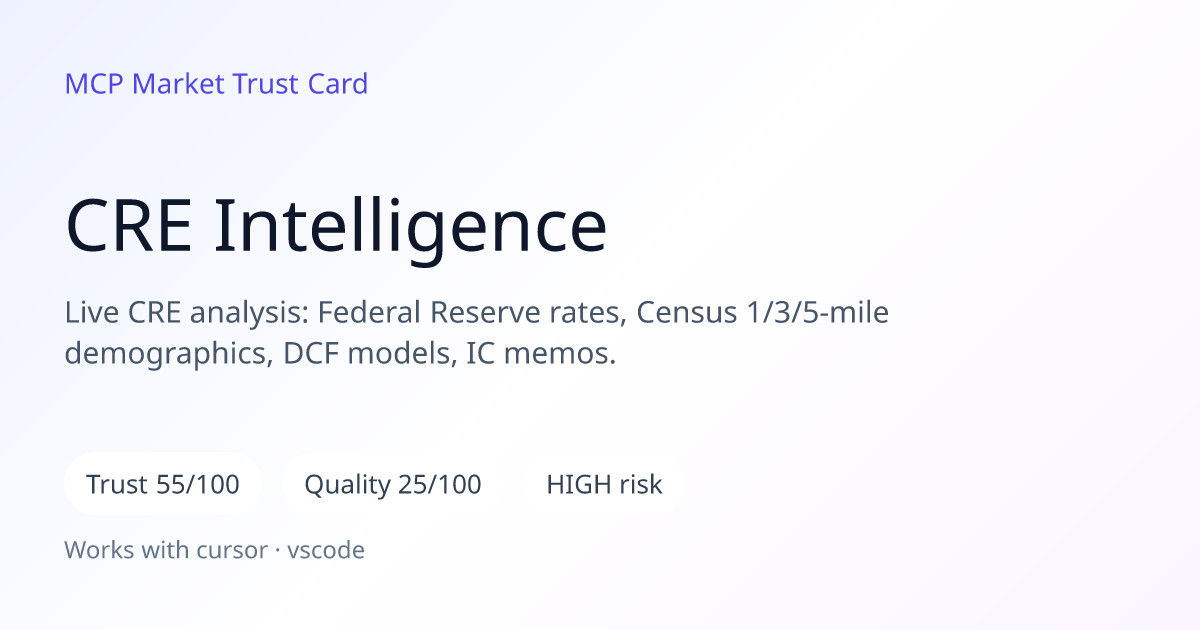Click the number 55/100 in Trust badge
Screen dimensions: 1200x630
pos(198,485)
